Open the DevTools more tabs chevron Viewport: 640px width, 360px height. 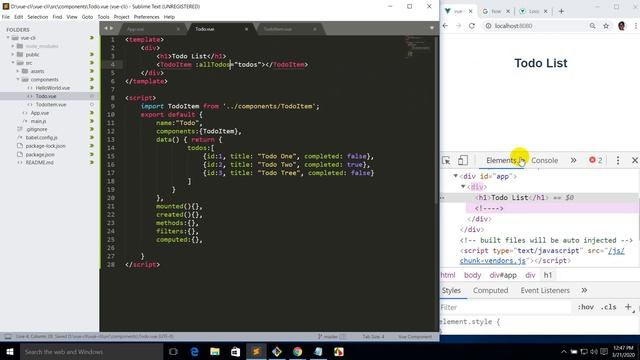pyautogui.click(x=573, y=160)
